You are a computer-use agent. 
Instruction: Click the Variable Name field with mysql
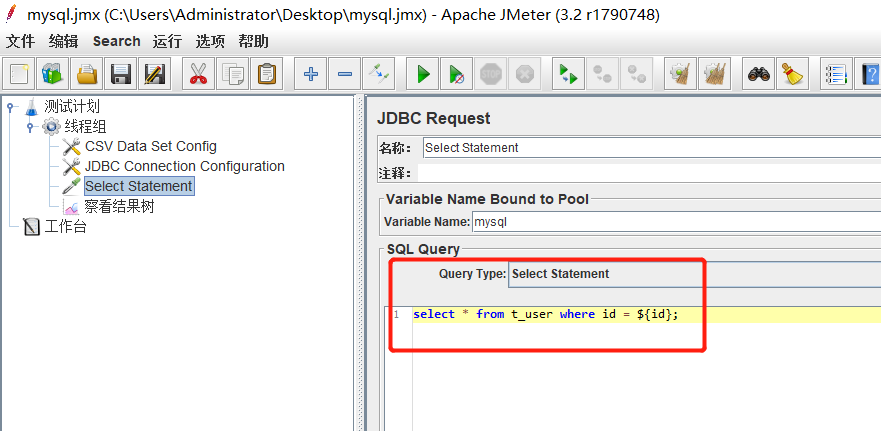676,222
